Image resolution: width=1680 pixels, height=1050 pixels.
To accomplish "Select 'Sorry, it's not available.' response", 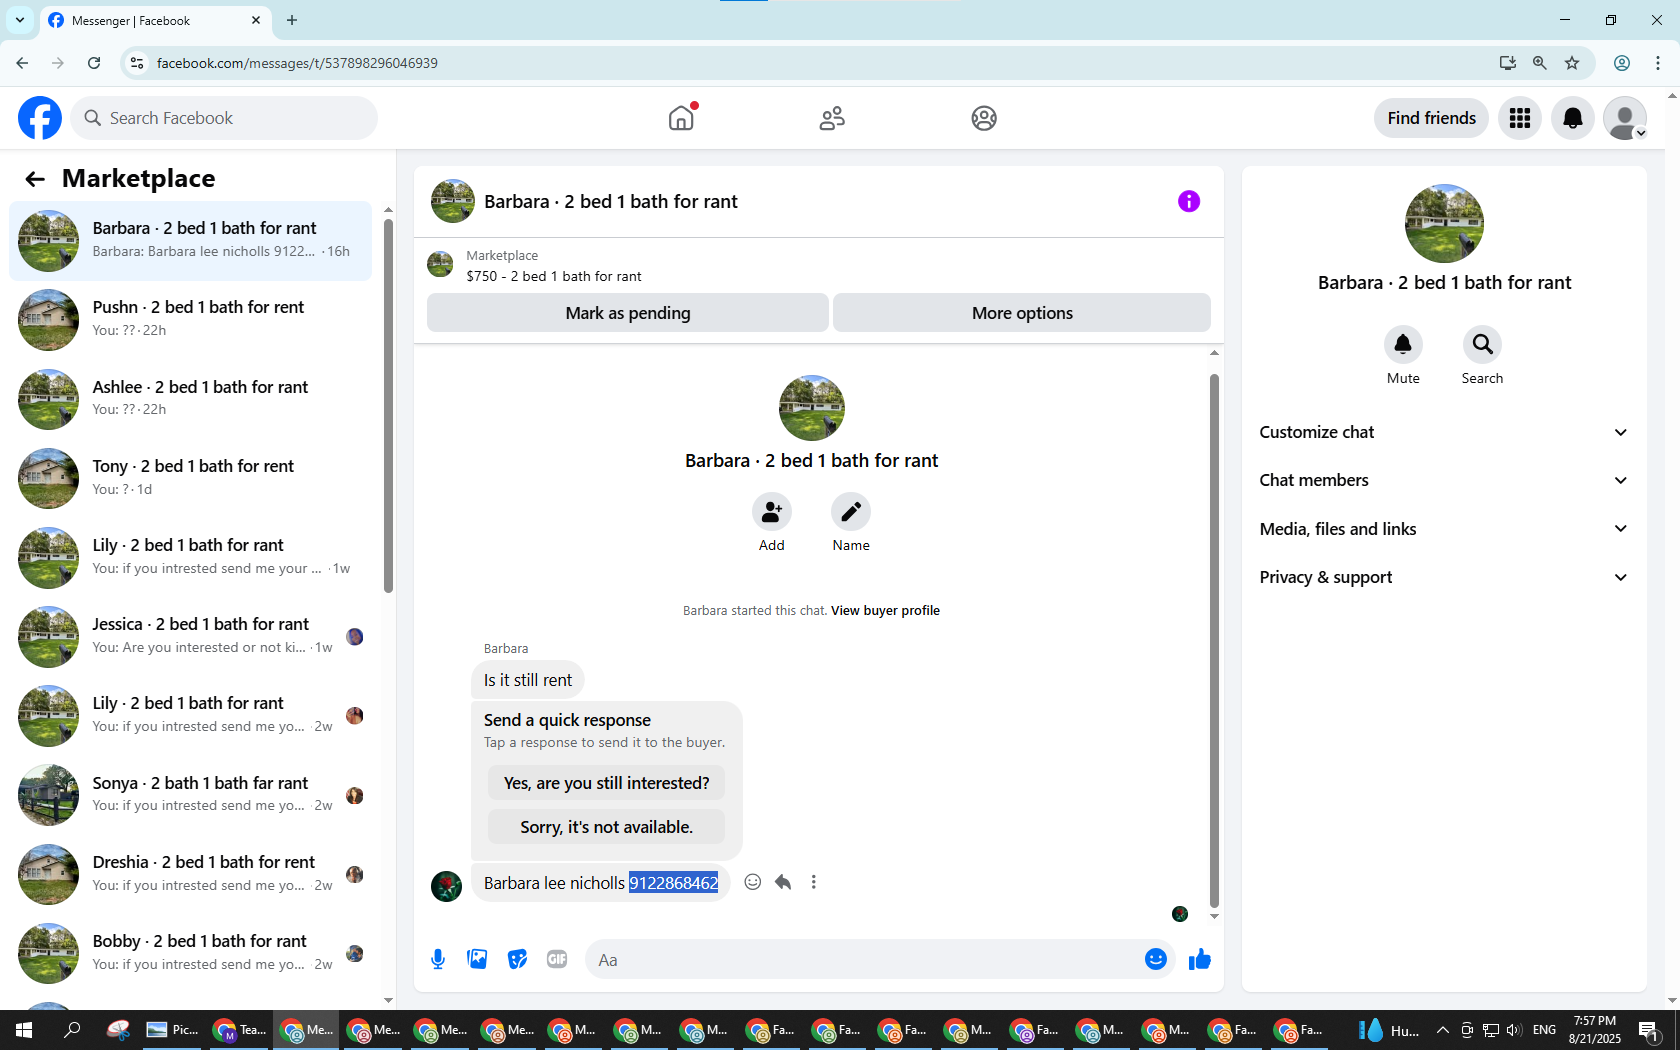I will (606, 827).
